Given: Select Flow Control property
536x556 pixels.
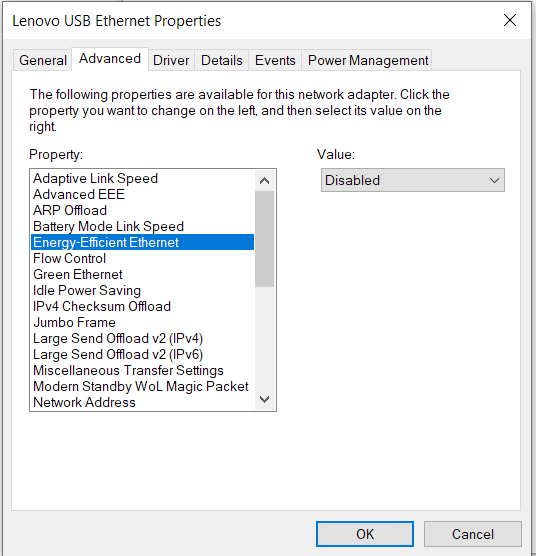Looking at the screenshot, I should [x=142, y=258].
